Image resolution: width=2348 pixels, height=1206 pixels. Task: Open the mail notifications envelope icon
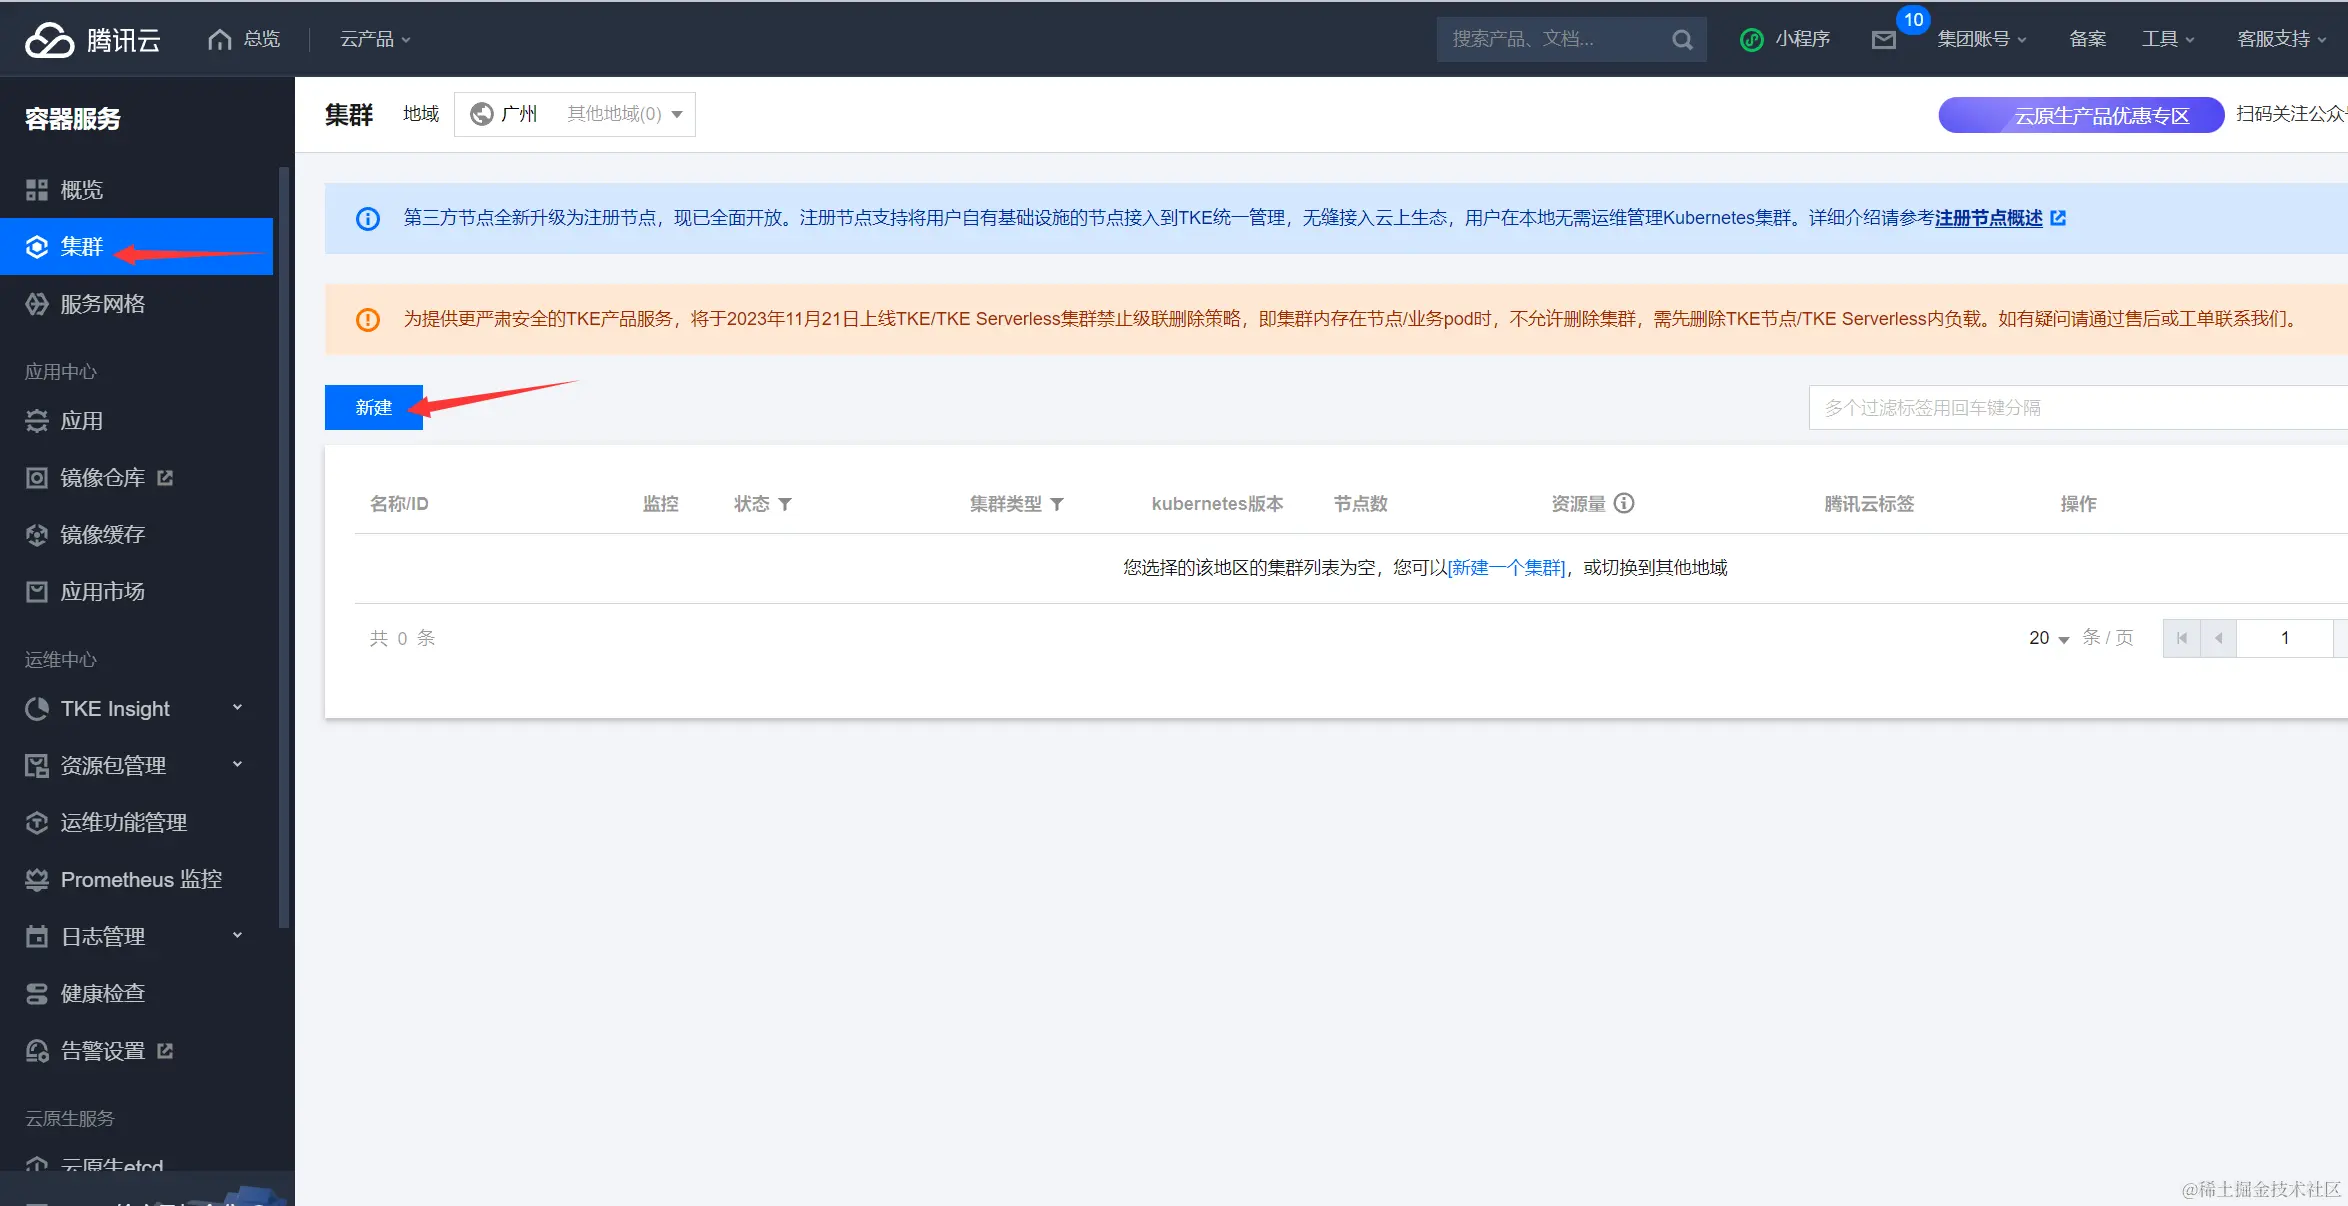(1884, 40)
